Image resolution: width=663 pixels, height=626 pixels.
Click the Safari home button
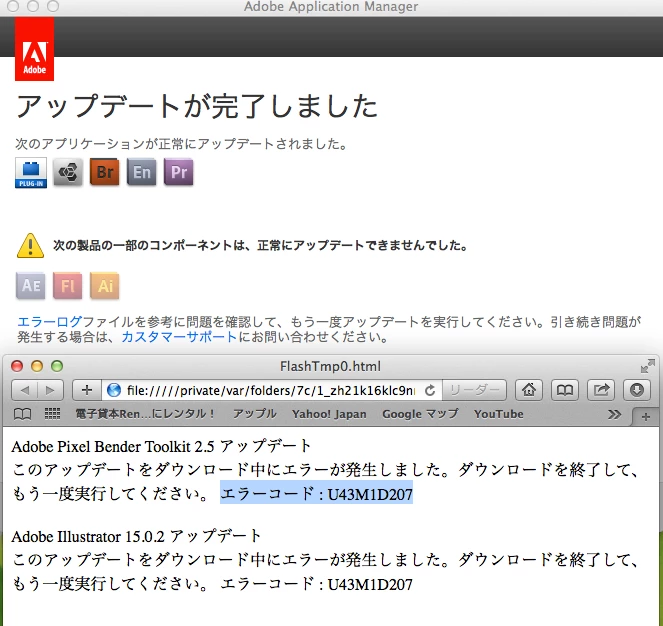click(529, 390)
